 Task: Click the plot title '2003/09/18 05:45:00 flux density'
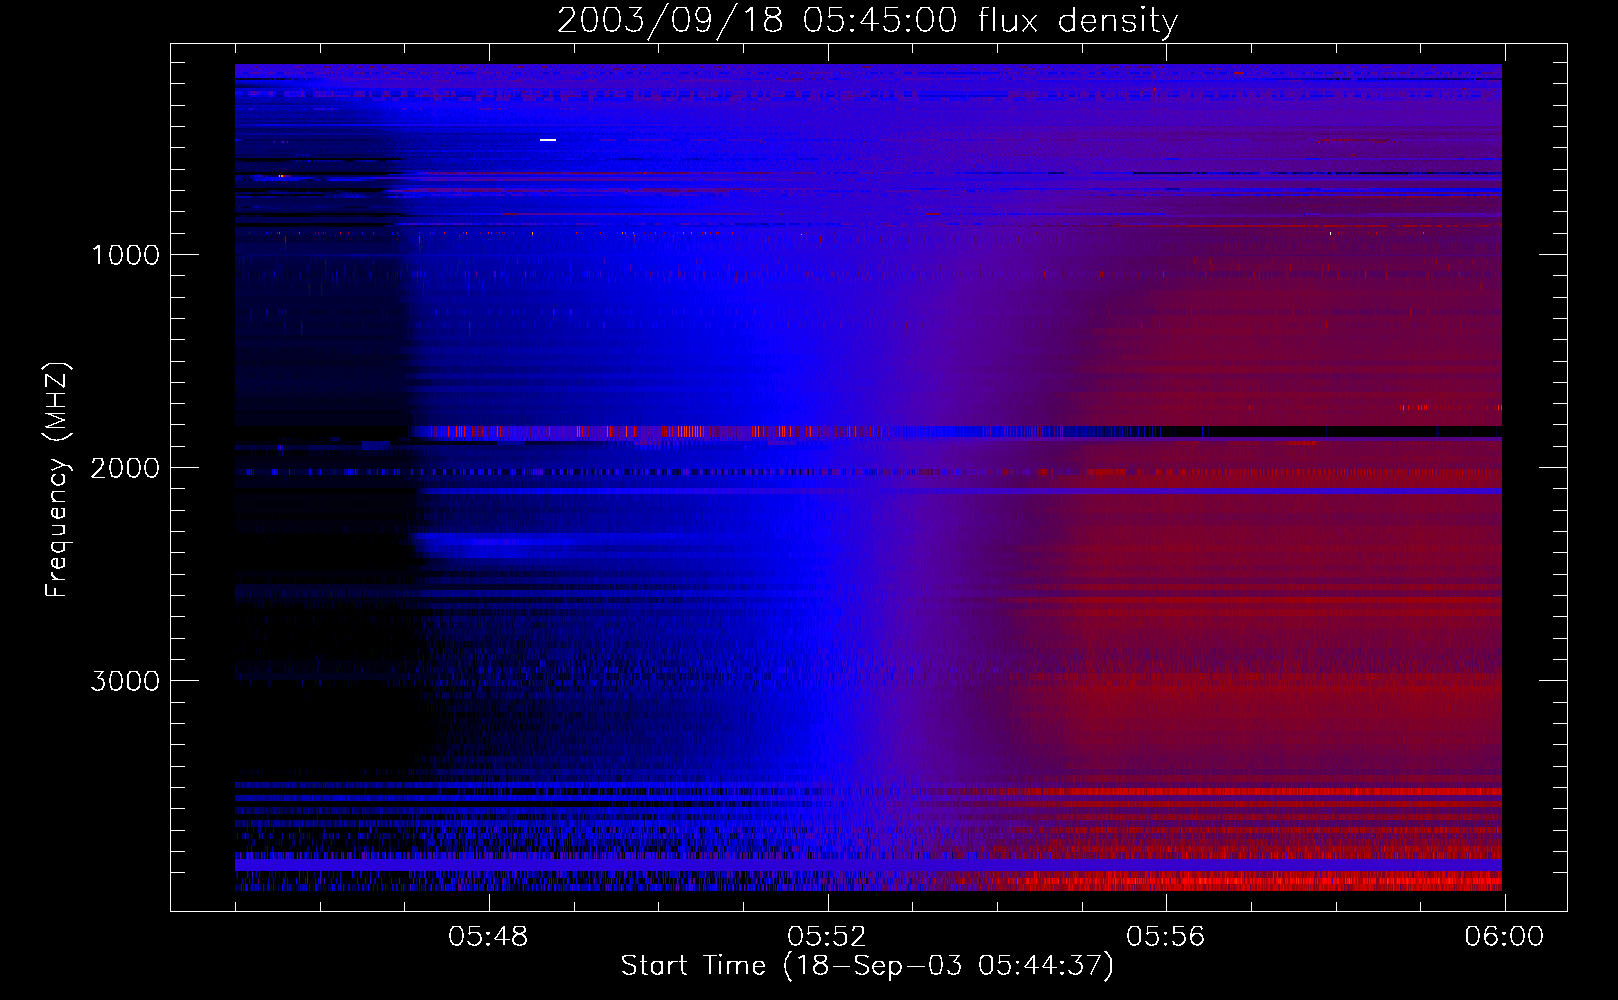tap(867, 21)
